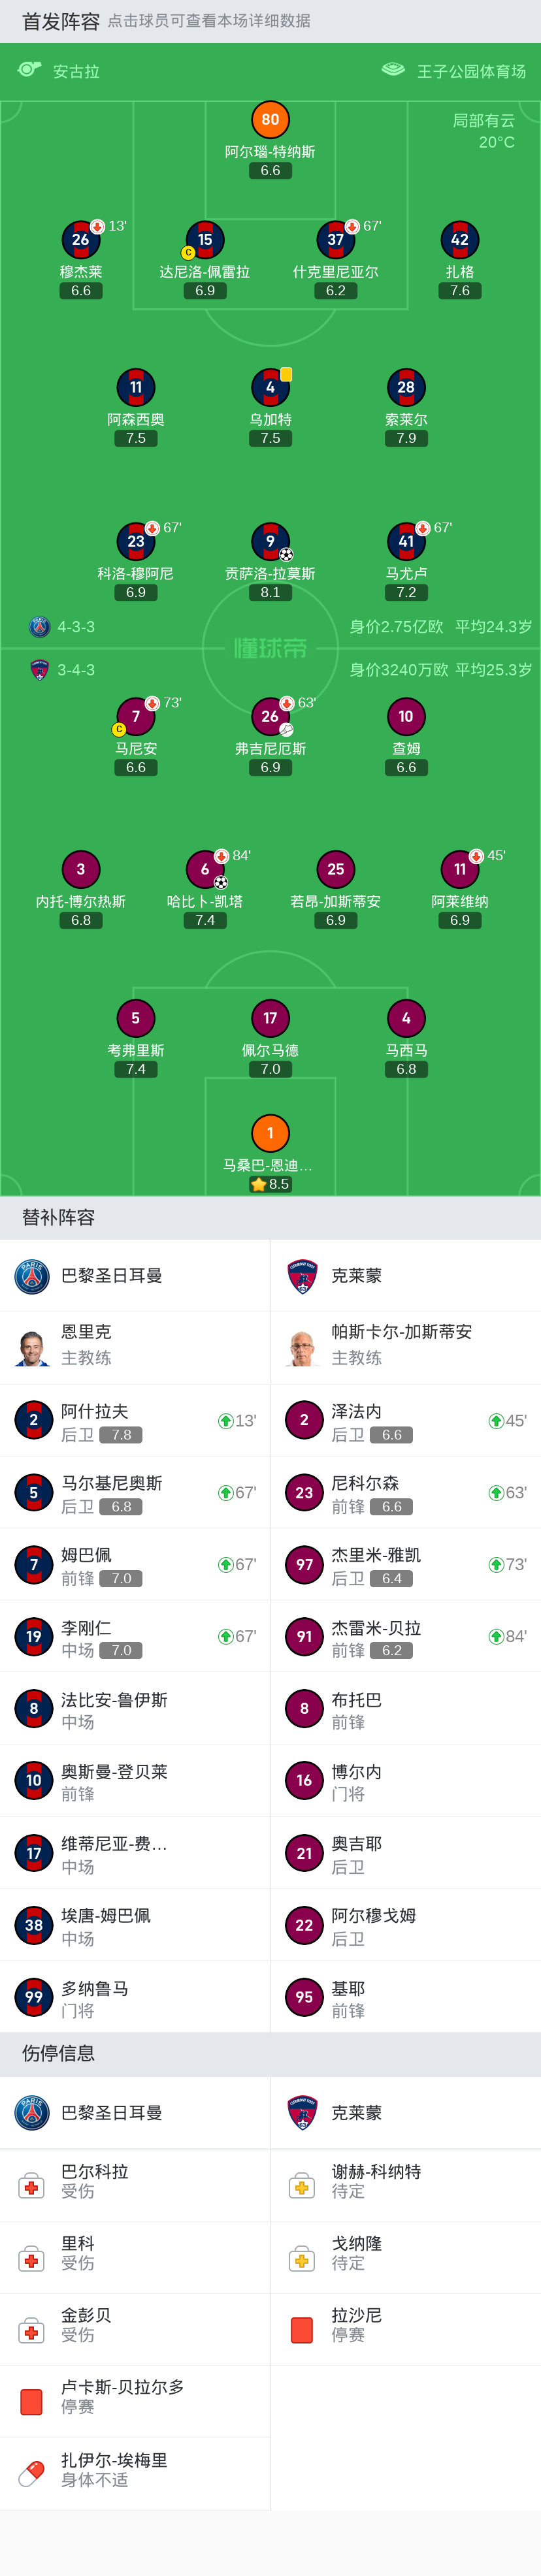Click the whistle icon beside referee 安古拉
Screen dimensions: 541x2576
tap(29, 70)
